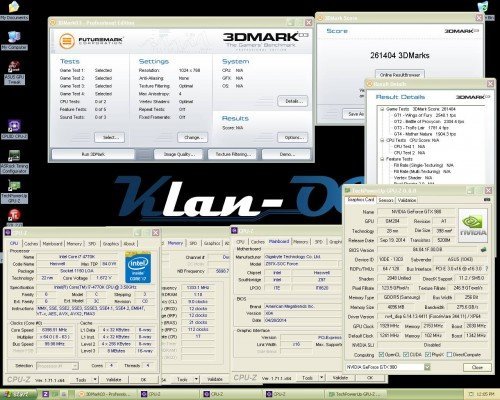Image resolution: width=500 pixels, height=400 pixels.
Task: Click the BIOS save chip icon in GPU-Z
Action: [x=484, y=249]
